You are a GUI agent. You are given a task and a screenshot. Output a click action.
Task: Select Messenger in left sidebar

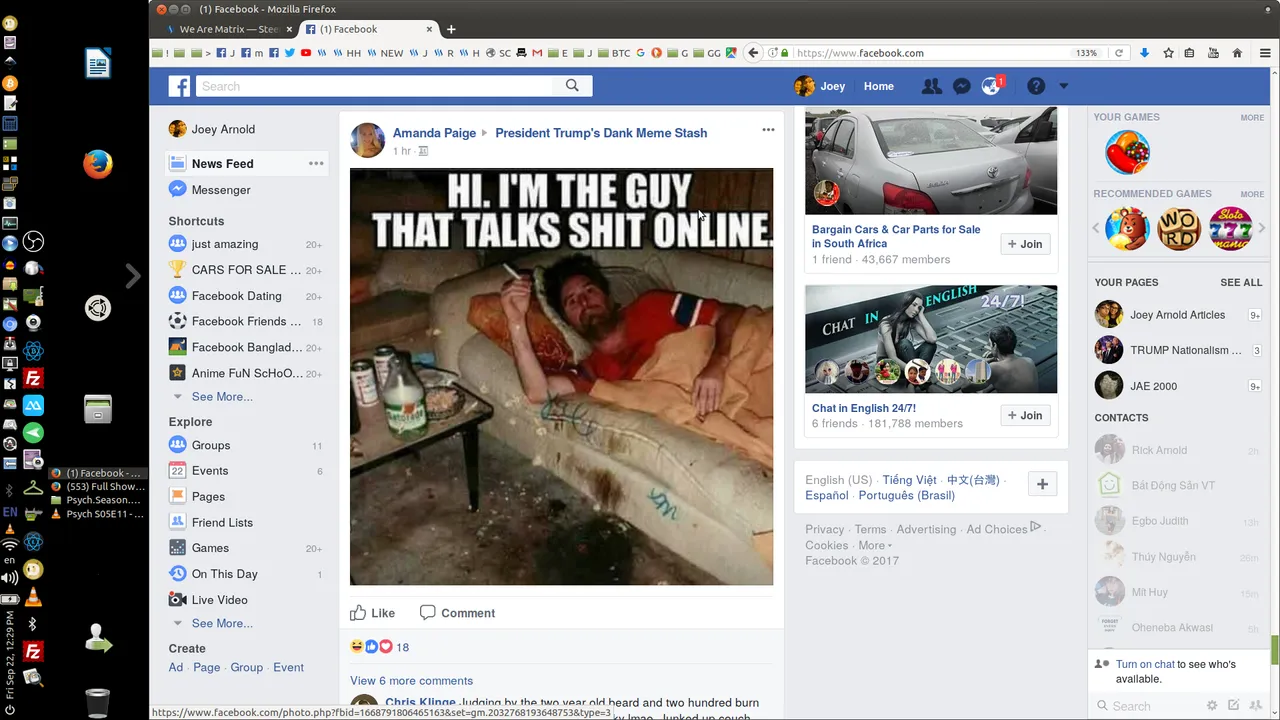(221, 190)
